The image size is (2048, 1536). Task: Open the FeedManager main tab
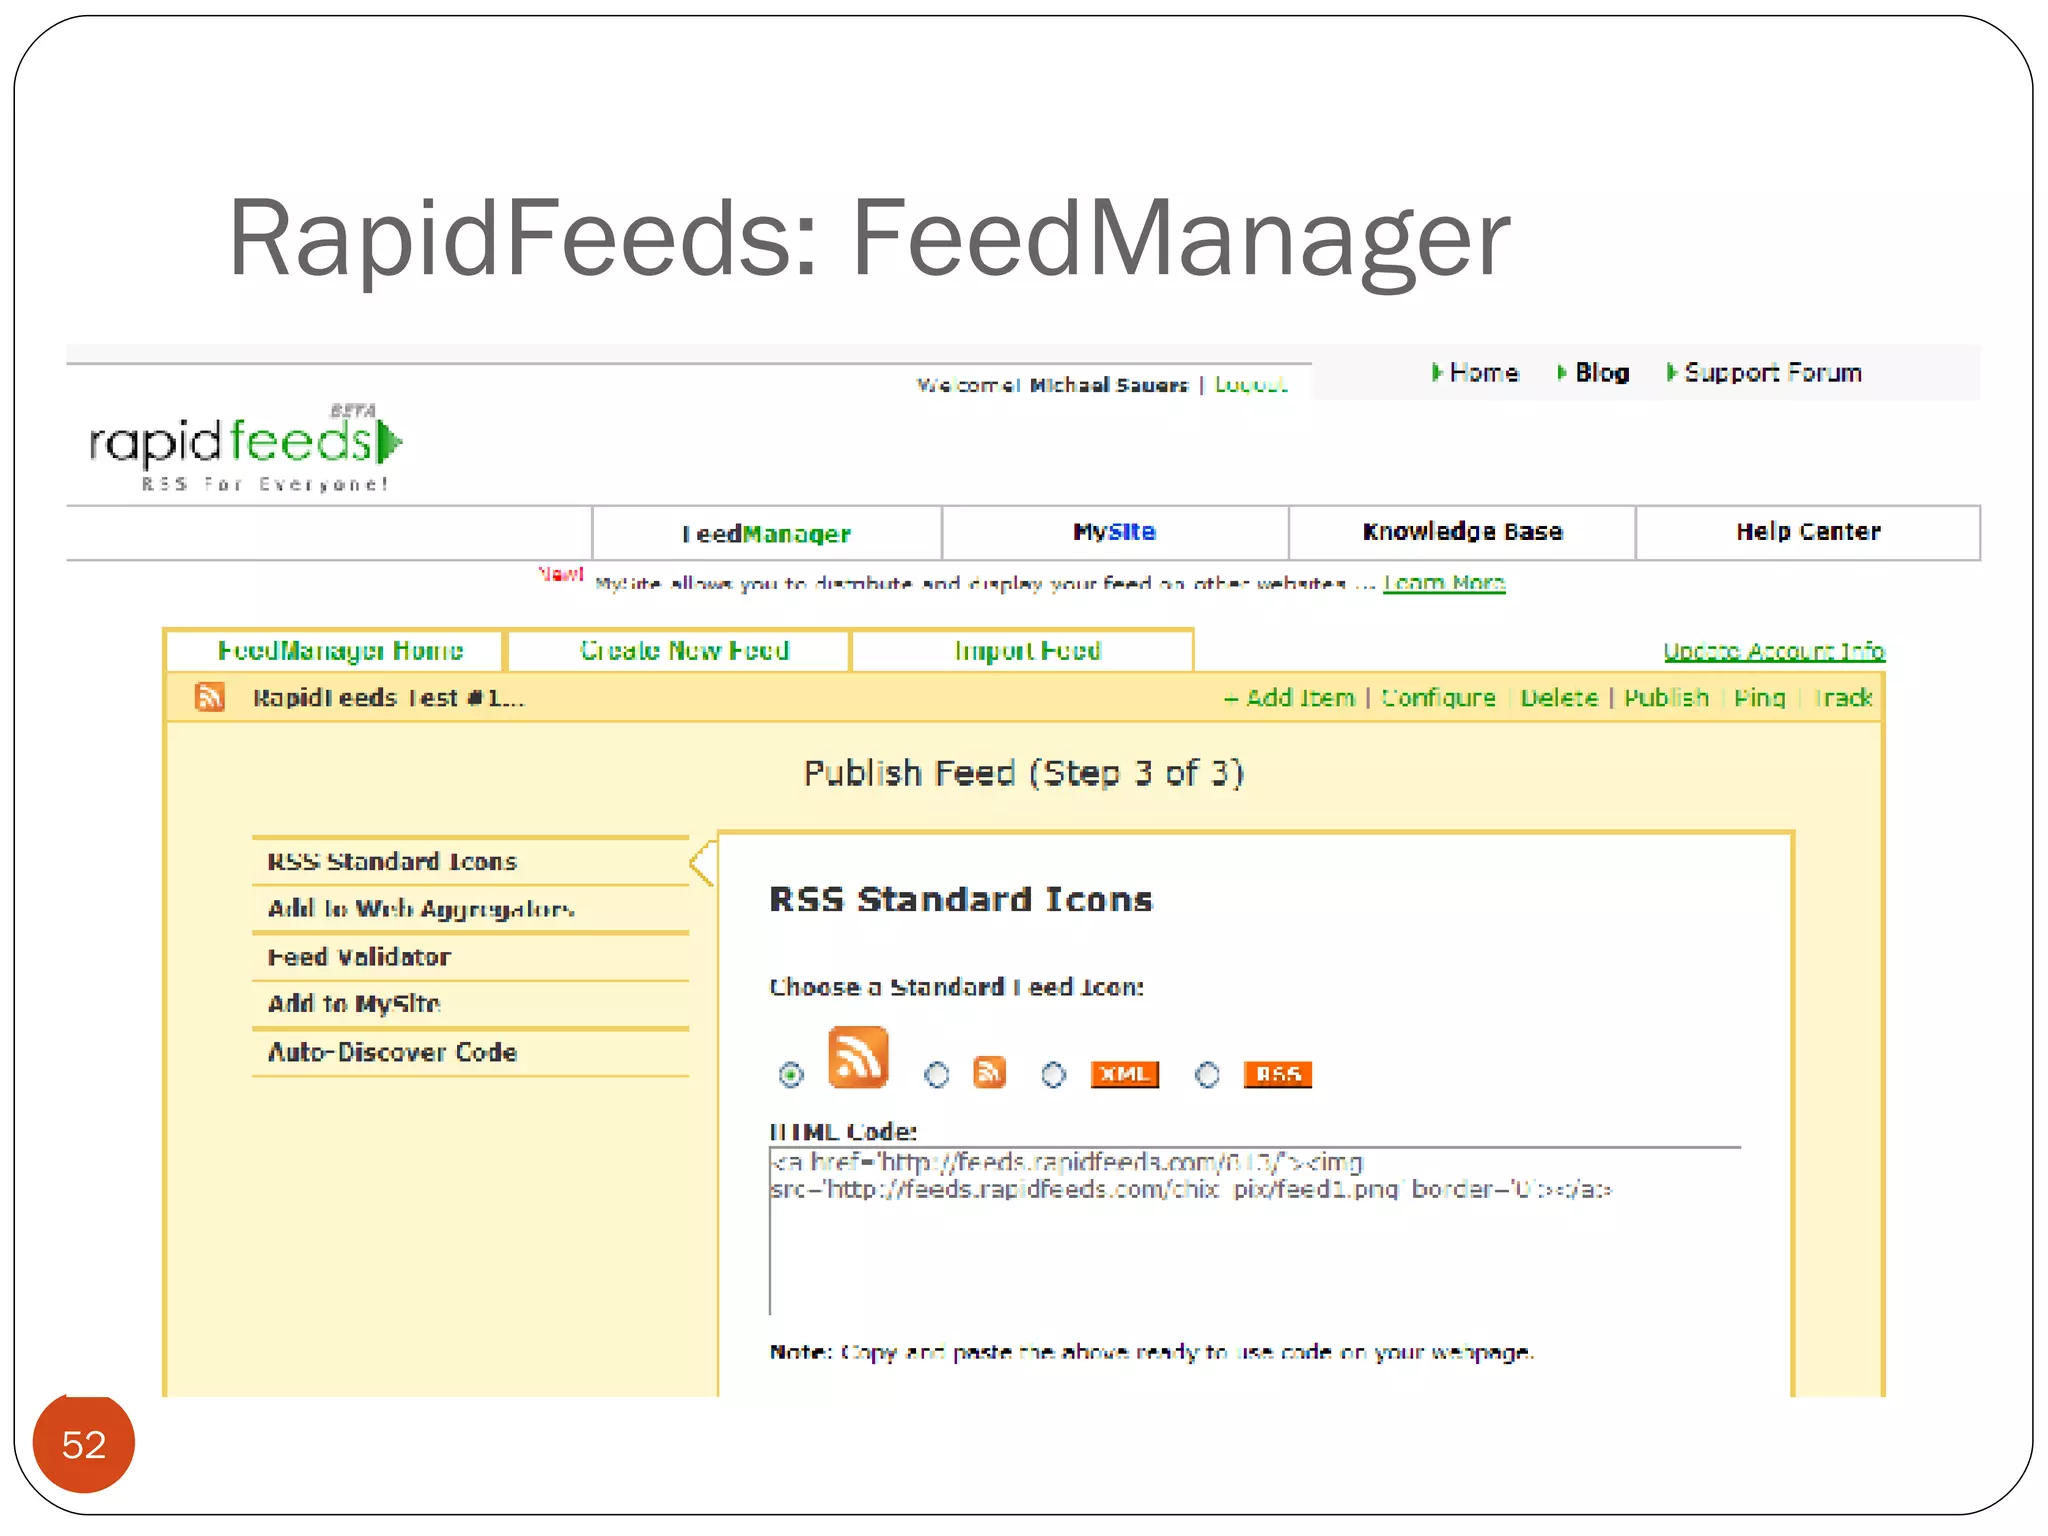pyautogui.click(x=767, y=533)
